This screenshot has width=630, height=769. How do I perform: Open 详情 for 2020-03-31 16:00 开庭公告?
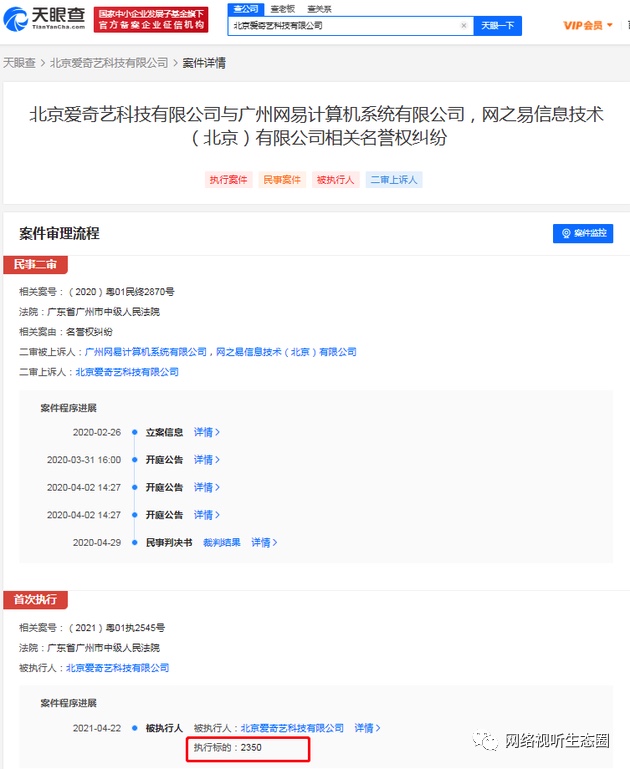coord(207,460)
